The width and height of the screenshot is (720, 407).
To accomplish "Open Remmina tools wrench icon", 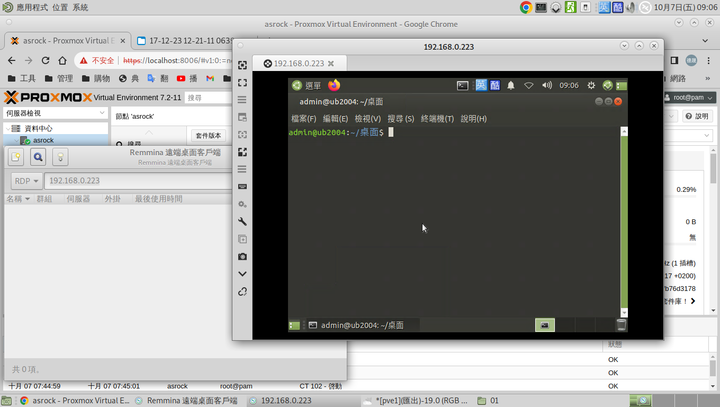I will pos(242,221).
